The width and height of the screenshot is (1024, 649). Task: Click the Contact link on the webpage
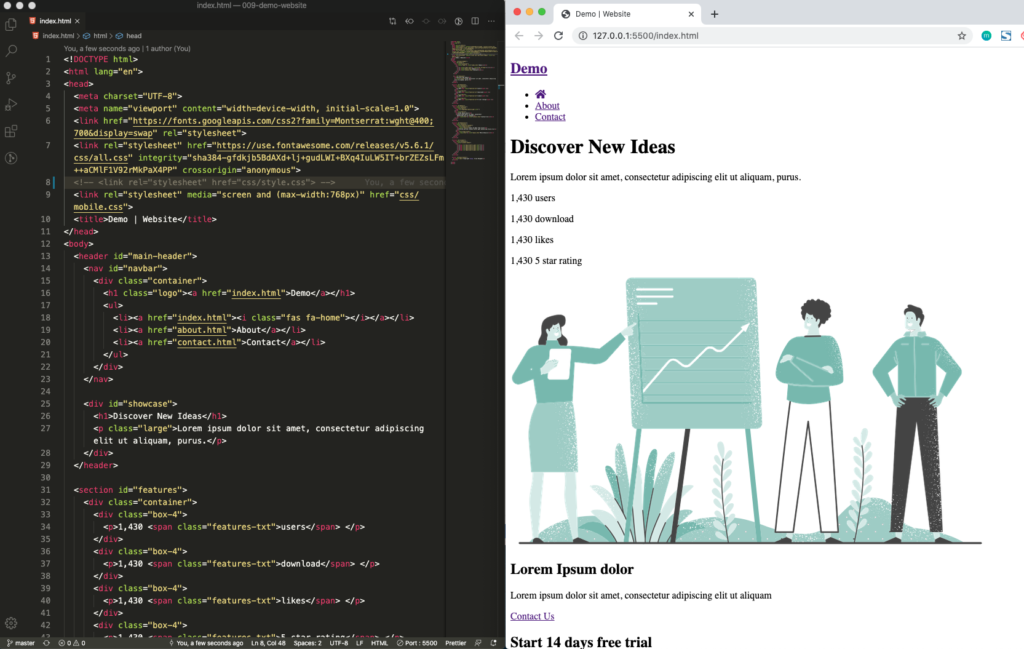[x=550, y=117]
